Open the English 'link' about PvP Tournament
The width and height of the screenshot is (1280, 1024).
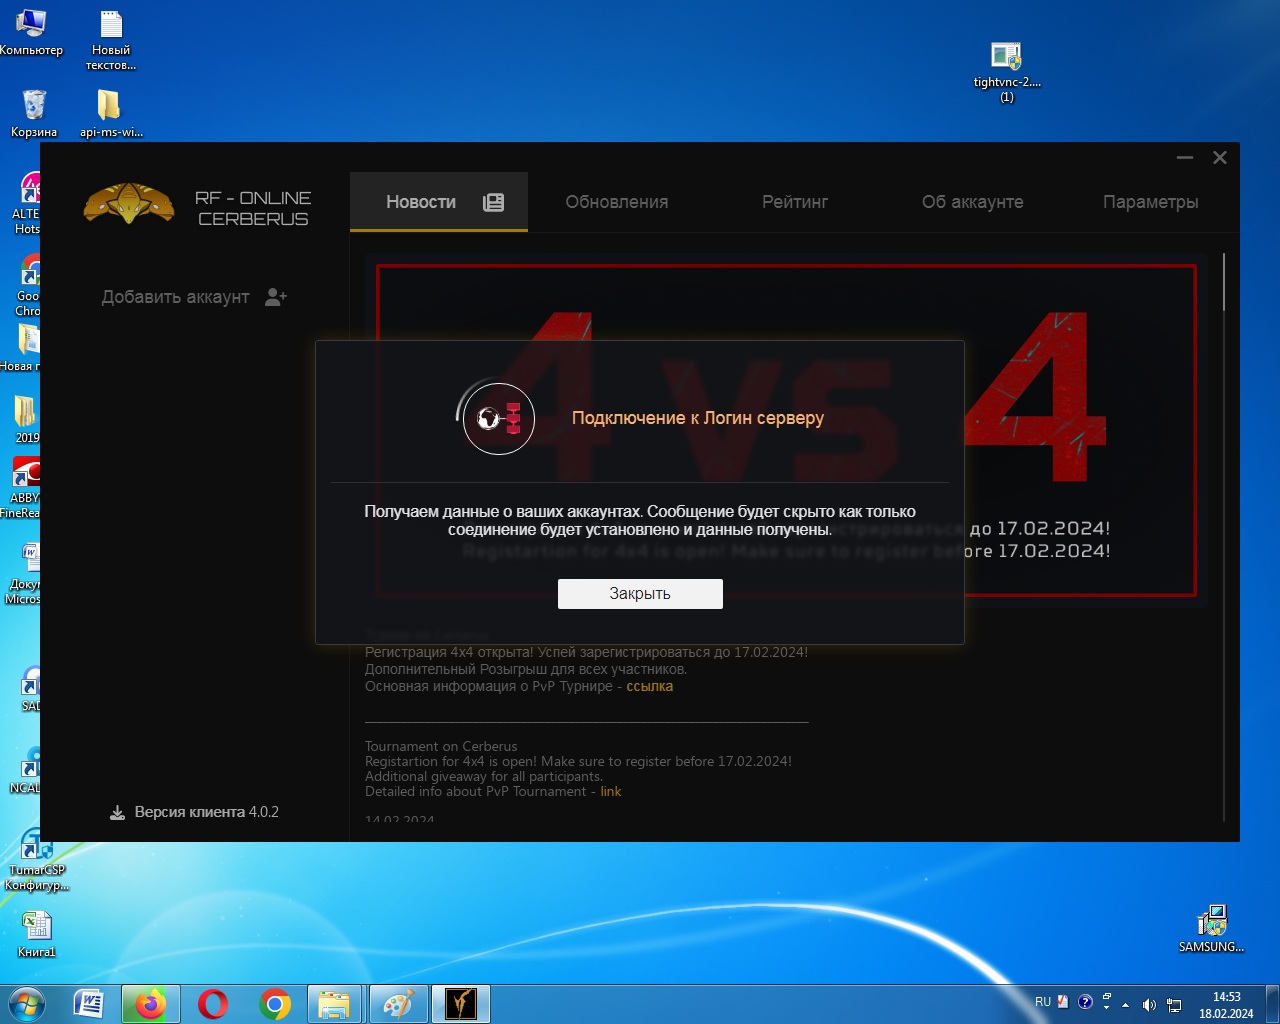(x=611, y=791)
